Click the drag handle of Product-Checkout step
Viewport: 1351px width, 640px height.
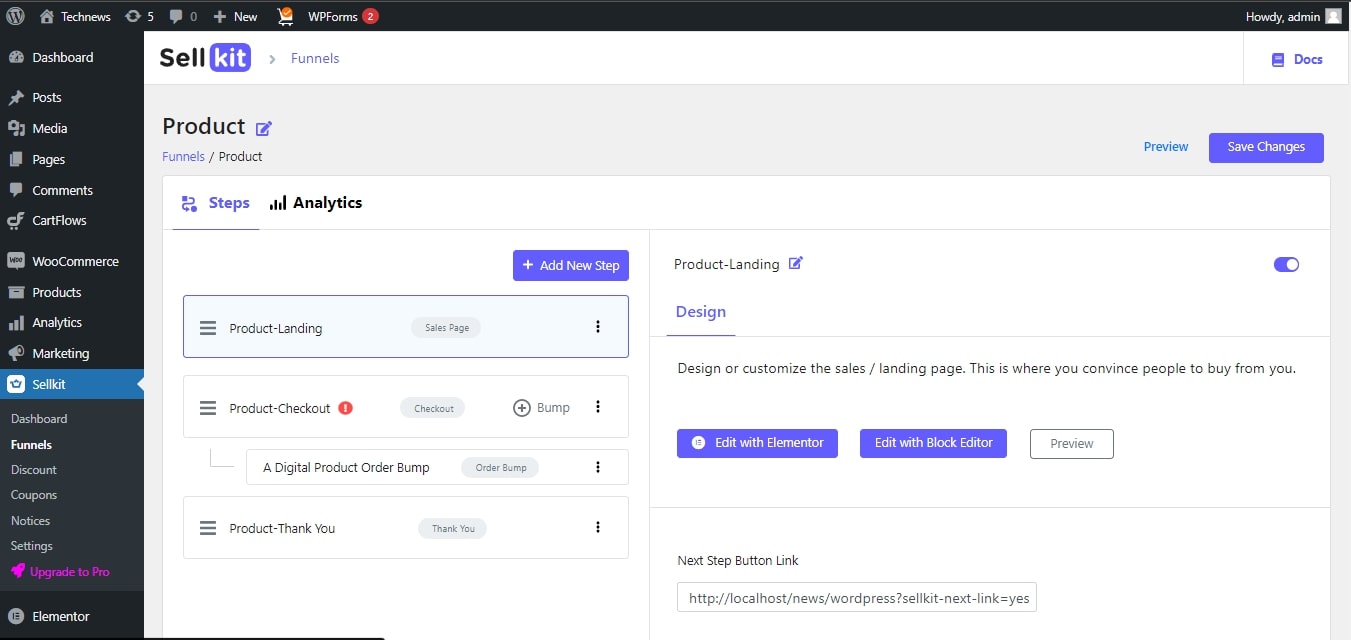[208, 408]
